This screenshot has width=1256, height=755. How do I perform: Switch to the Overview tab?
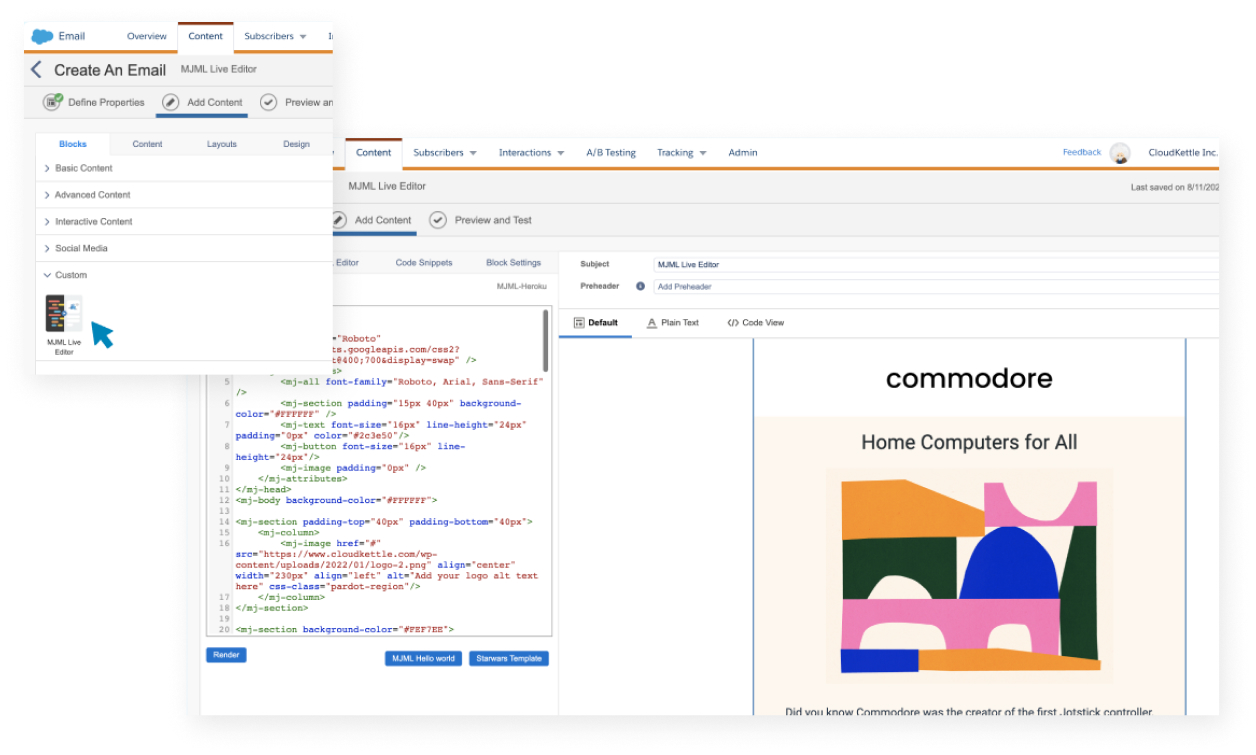pos(147,36)
